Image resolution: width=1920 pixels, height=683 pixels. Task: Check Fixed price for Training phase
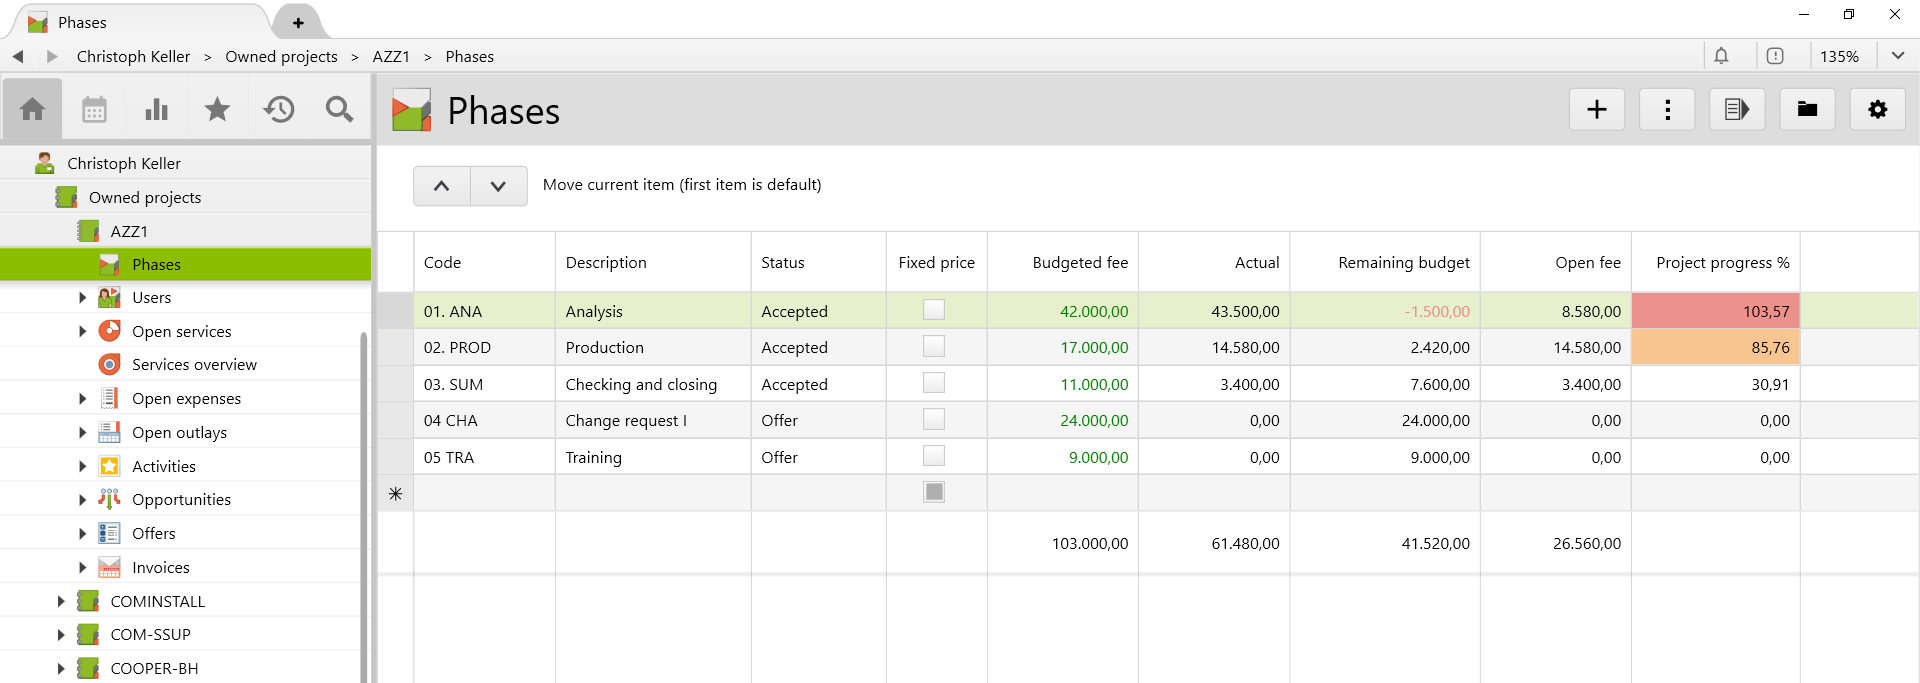pyautogui.click(x=934, y=456)
